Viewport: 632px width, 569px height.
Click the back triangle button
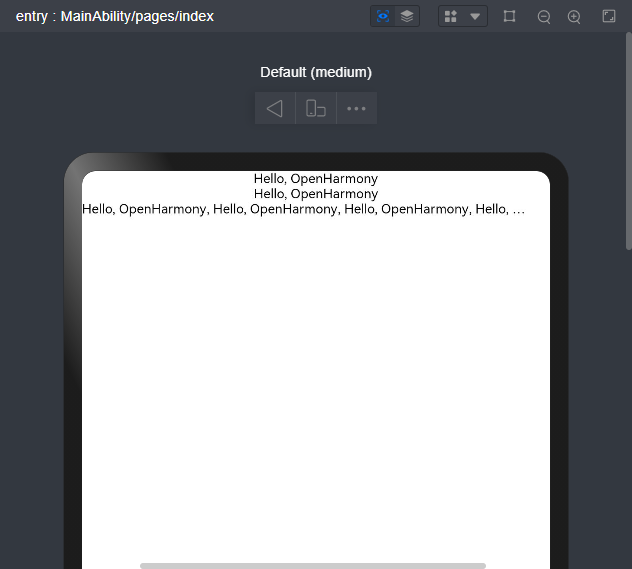pyautogui.click(x=275, y=108)
